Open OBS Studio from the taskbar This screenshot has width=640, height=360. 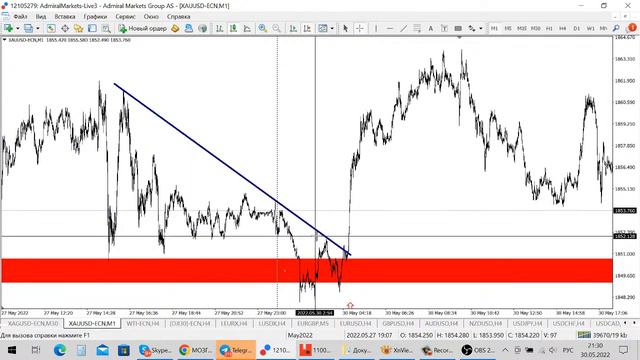pyautogui.click(x=478, y=350)
